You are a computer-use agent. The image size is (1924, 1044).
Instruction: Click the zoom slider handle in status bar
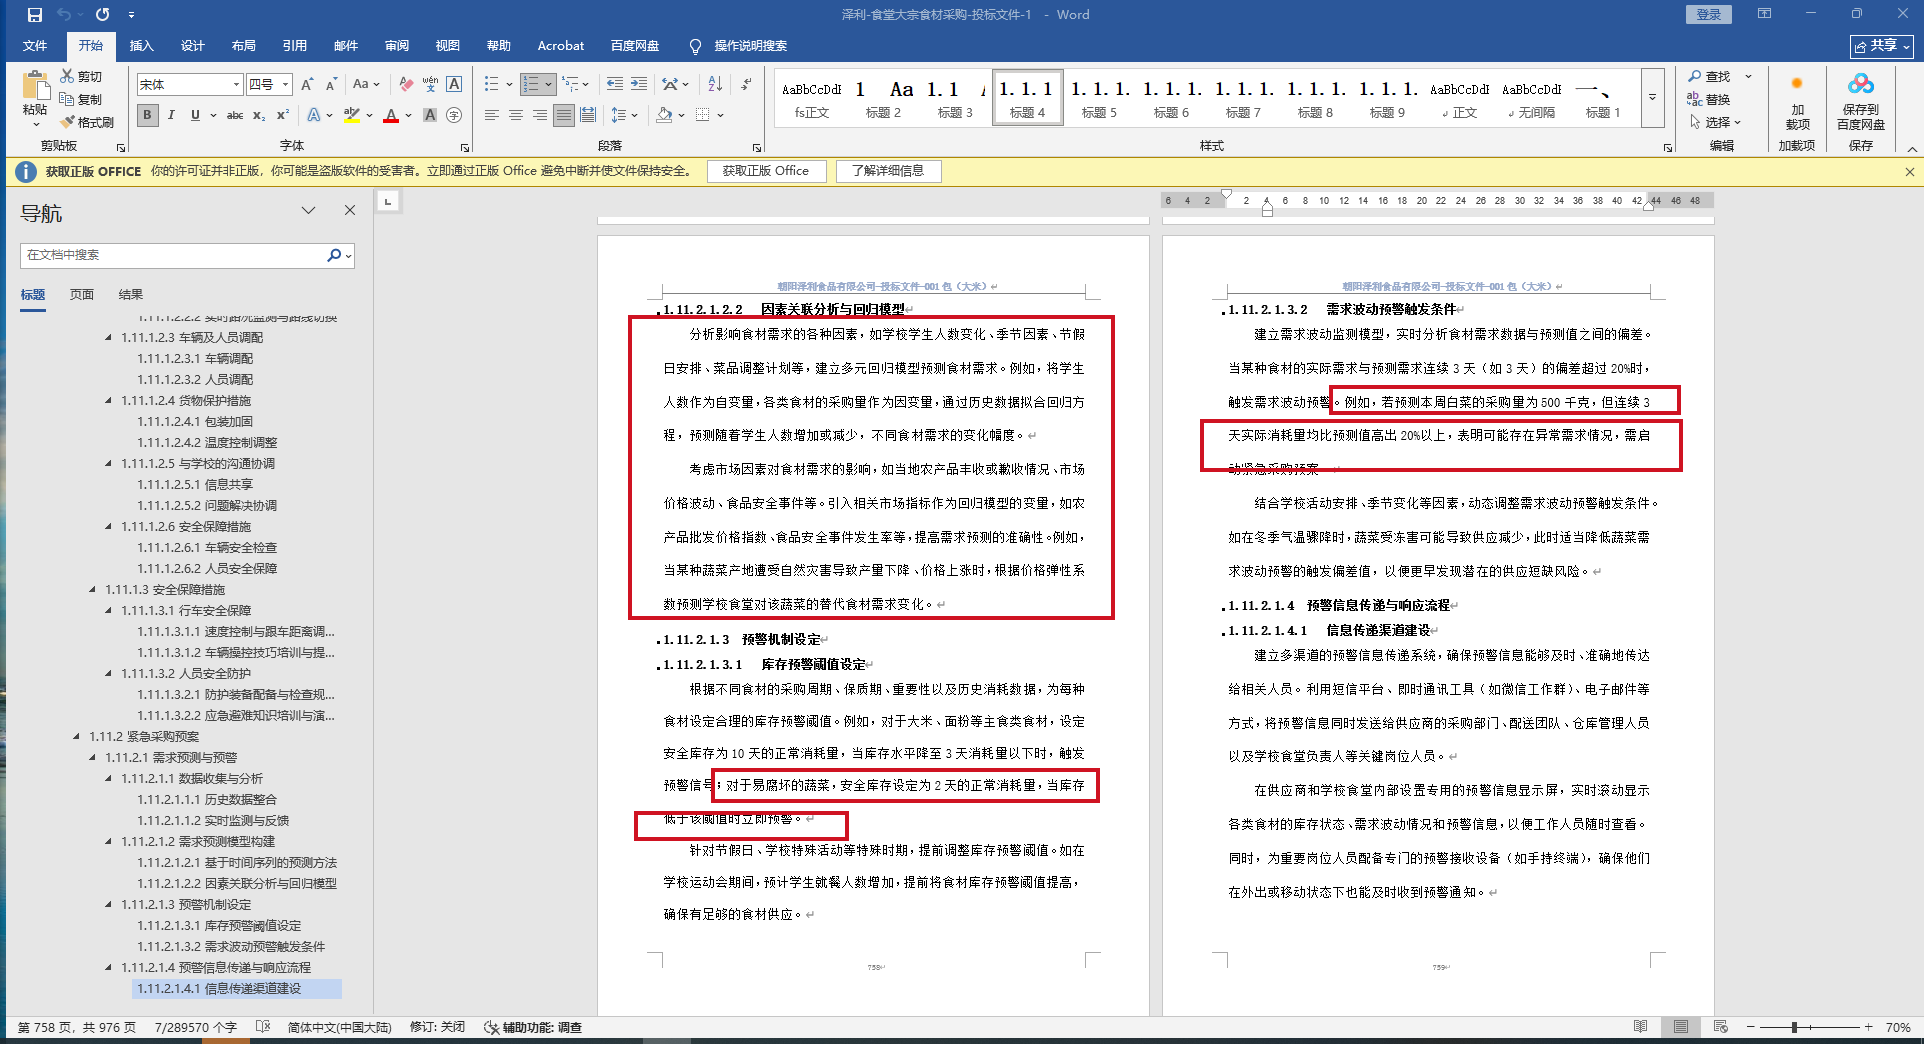pos(1794,1027)
